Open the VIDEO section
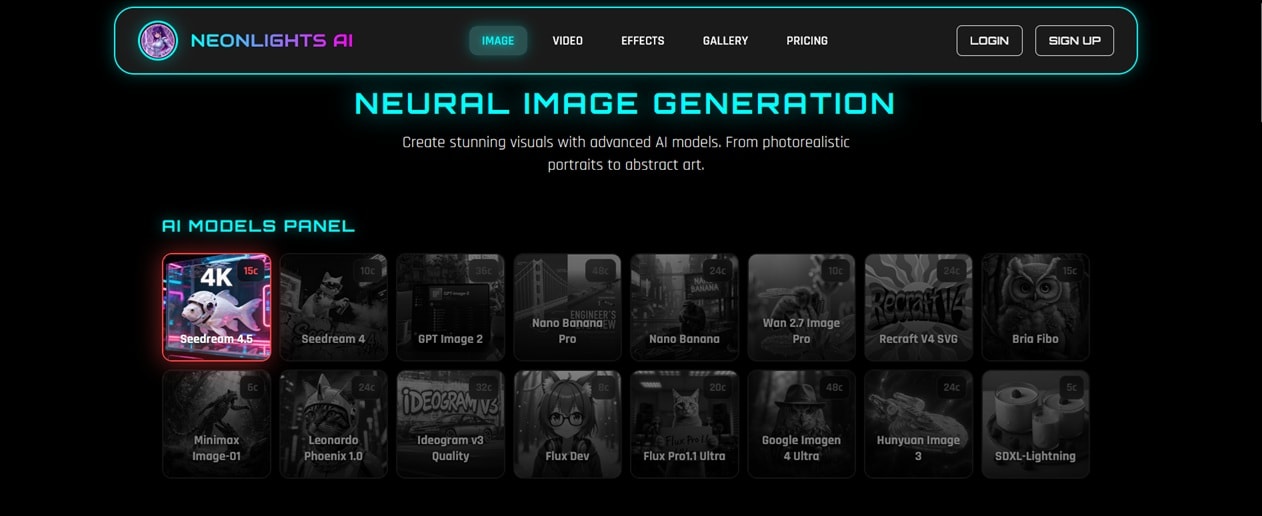 pyautogui.click(x=567, y=41)
